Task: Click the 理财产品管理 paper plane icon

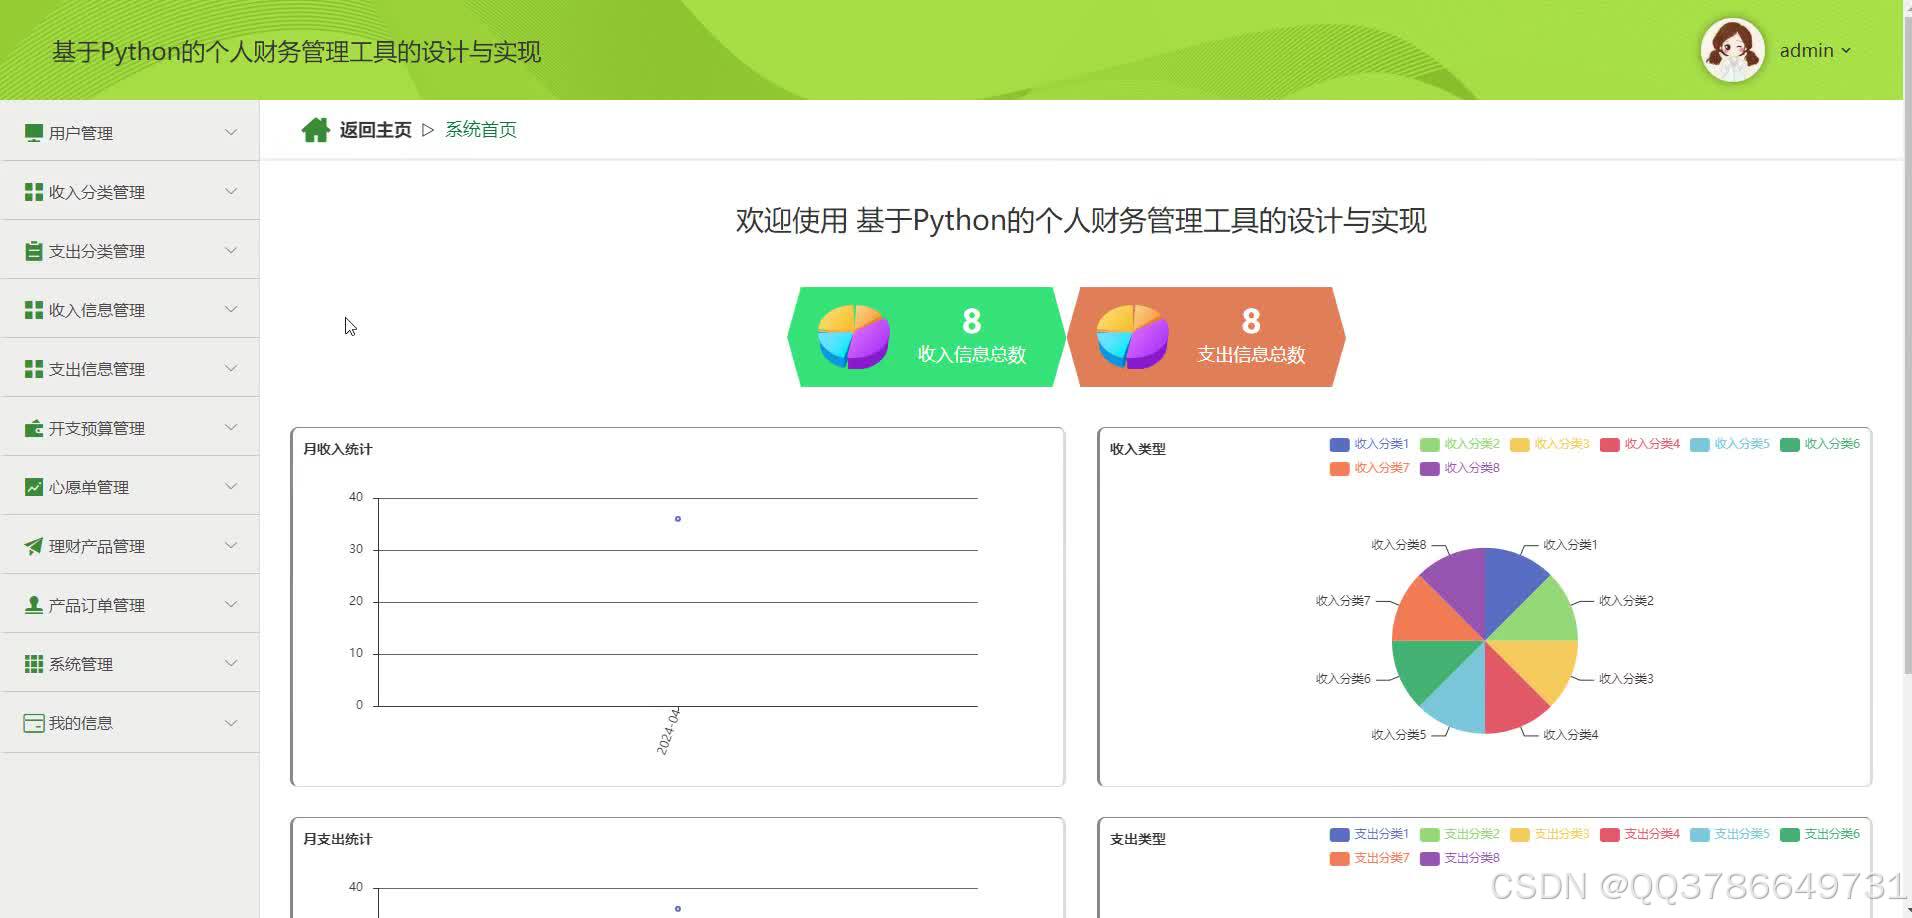Action: (x=31, y=545)
